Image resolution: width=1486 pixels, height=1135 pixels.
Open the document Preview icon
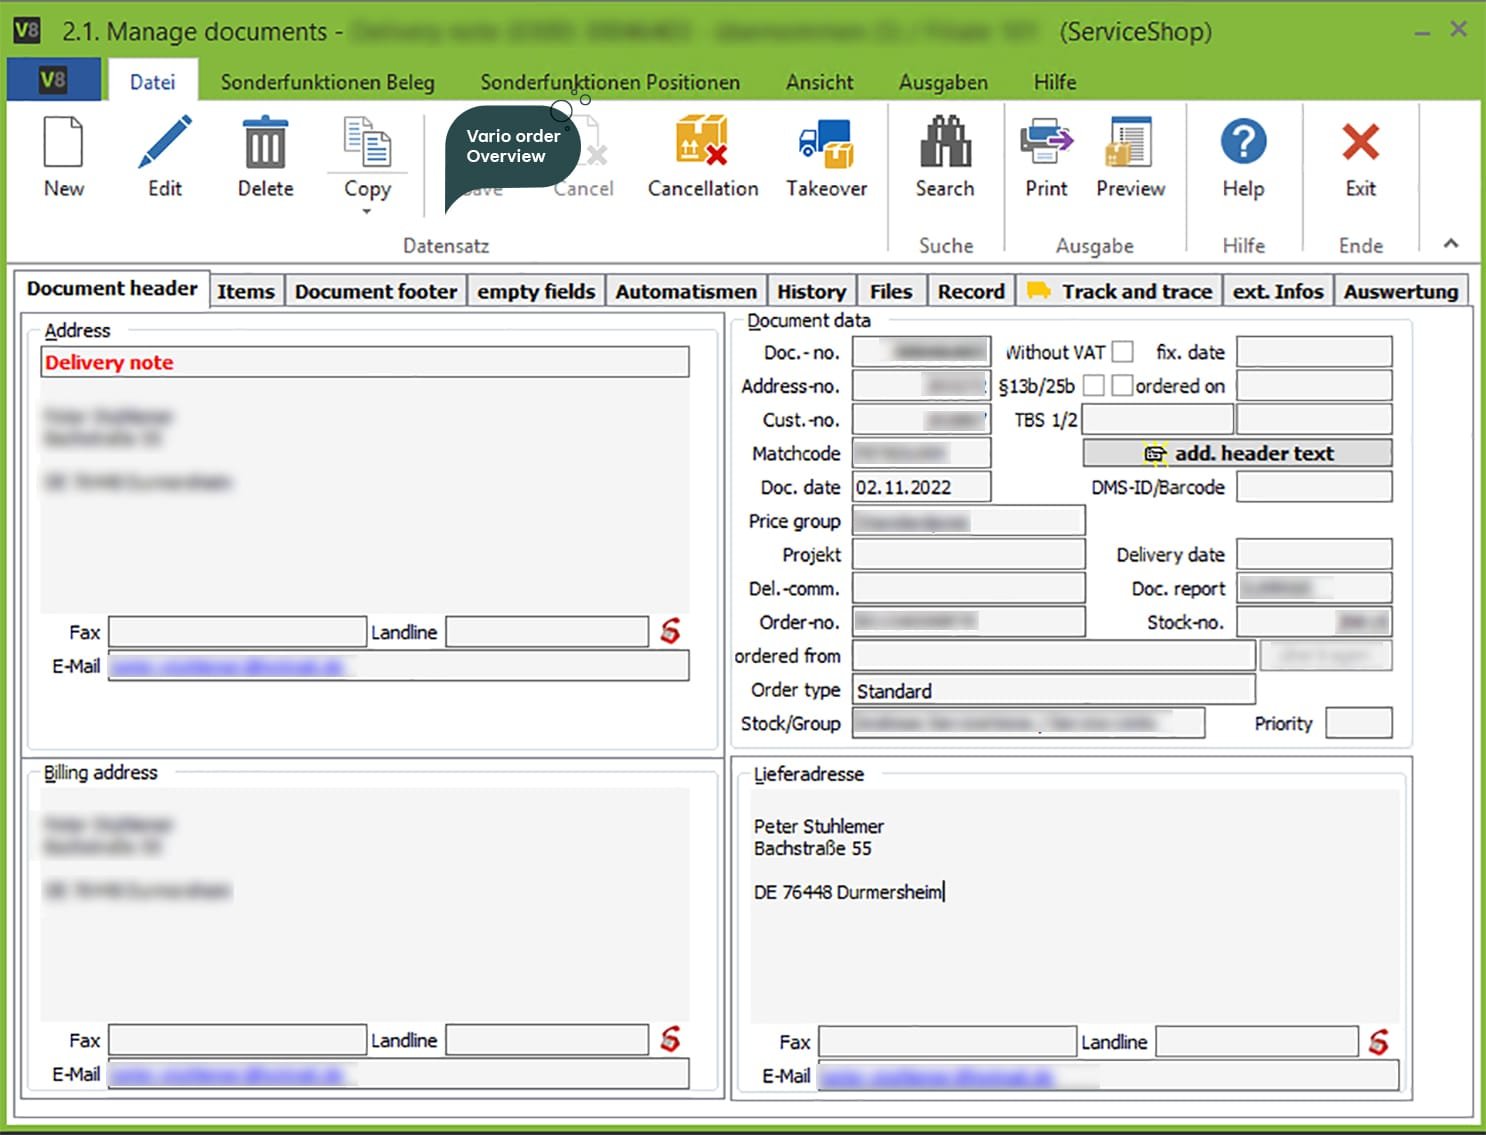point(1130,142)
